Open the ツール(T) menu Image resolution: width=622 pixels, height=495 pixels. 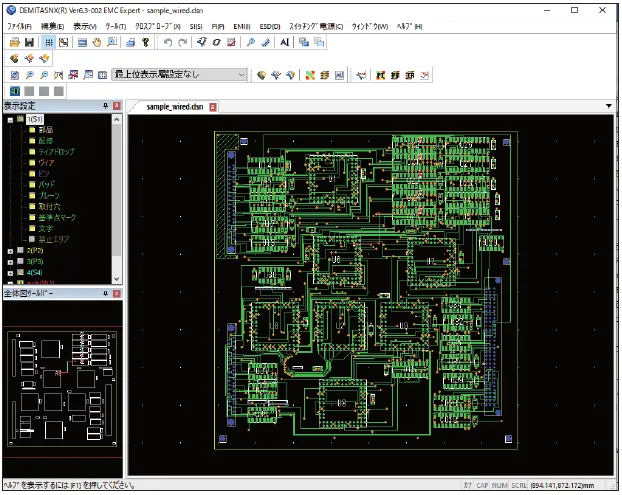click(115, 27)
